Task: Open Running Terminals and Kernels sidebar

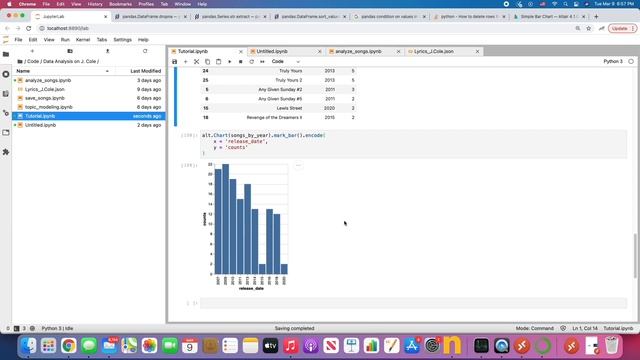Action: click(6, 74)
